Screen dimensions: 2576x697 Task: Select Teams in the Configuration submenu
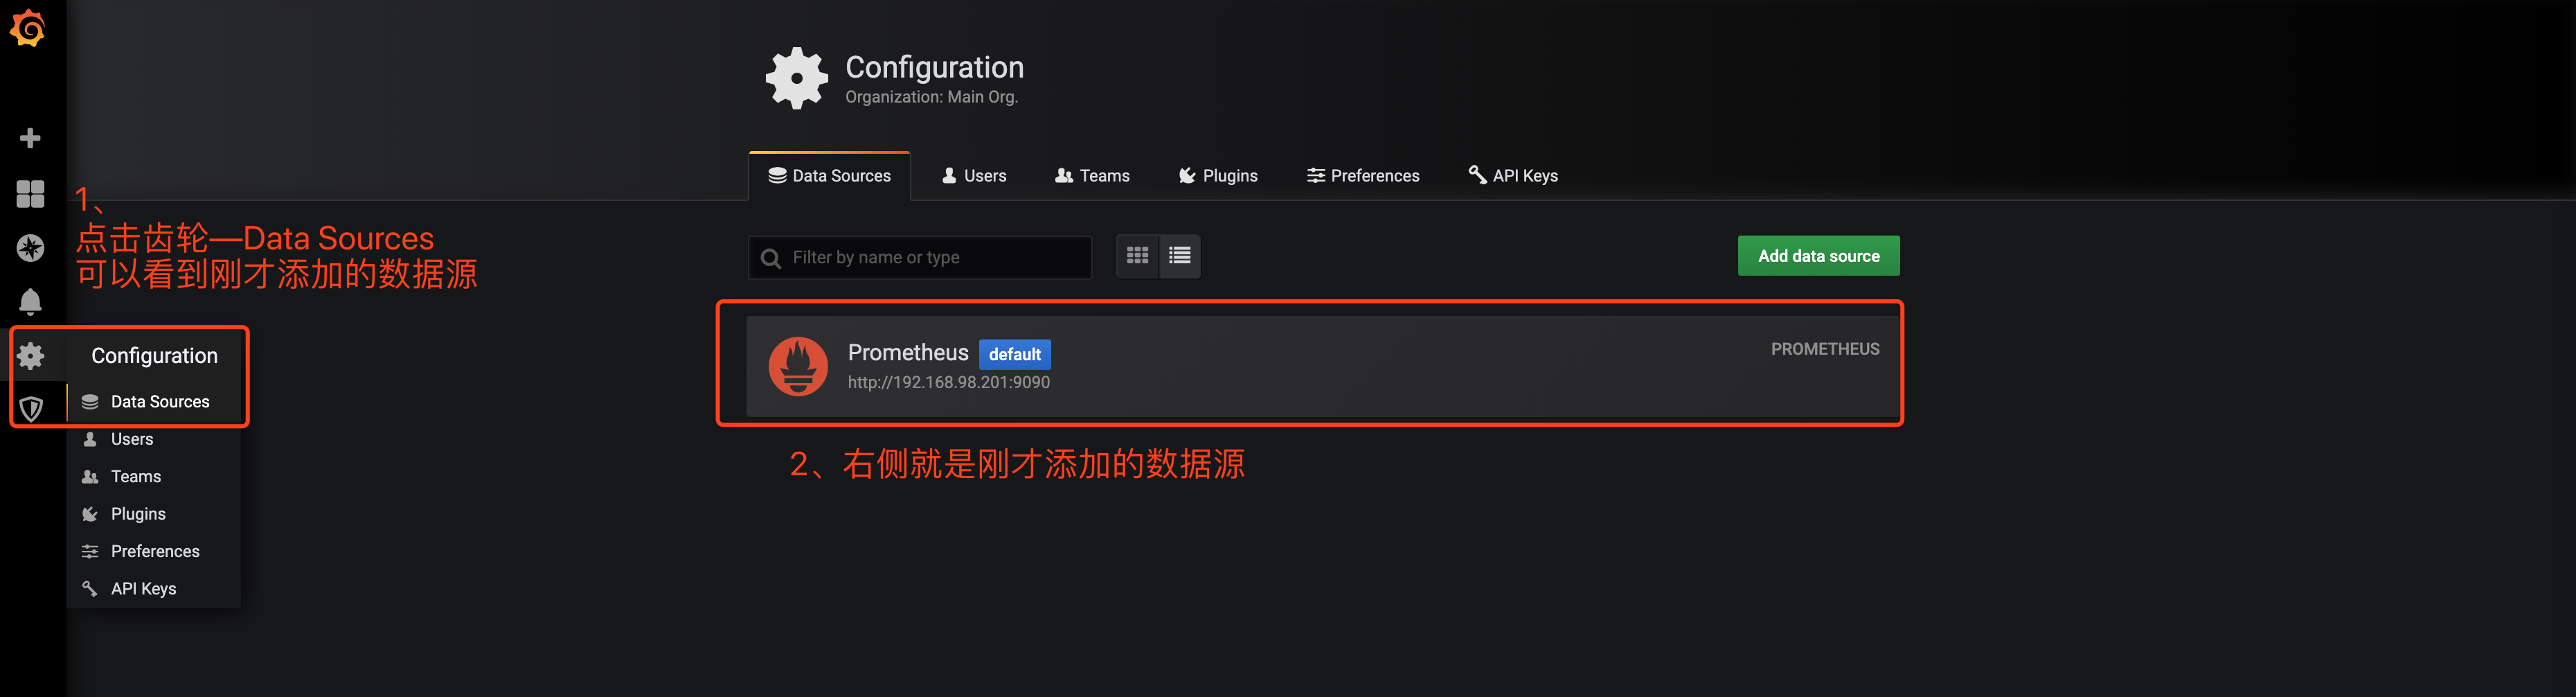pos(135,476)
